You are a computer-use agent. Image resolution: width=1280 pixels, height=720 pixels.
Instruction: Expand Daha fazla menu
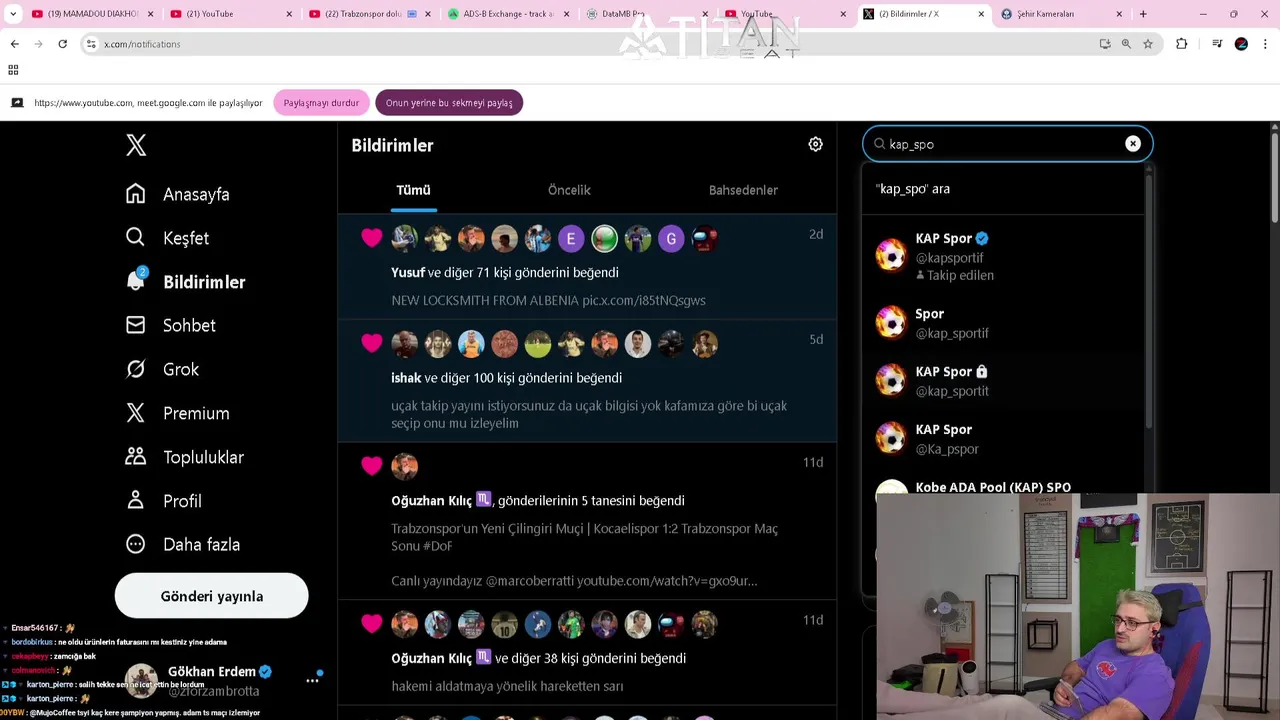tap(182, 544)
